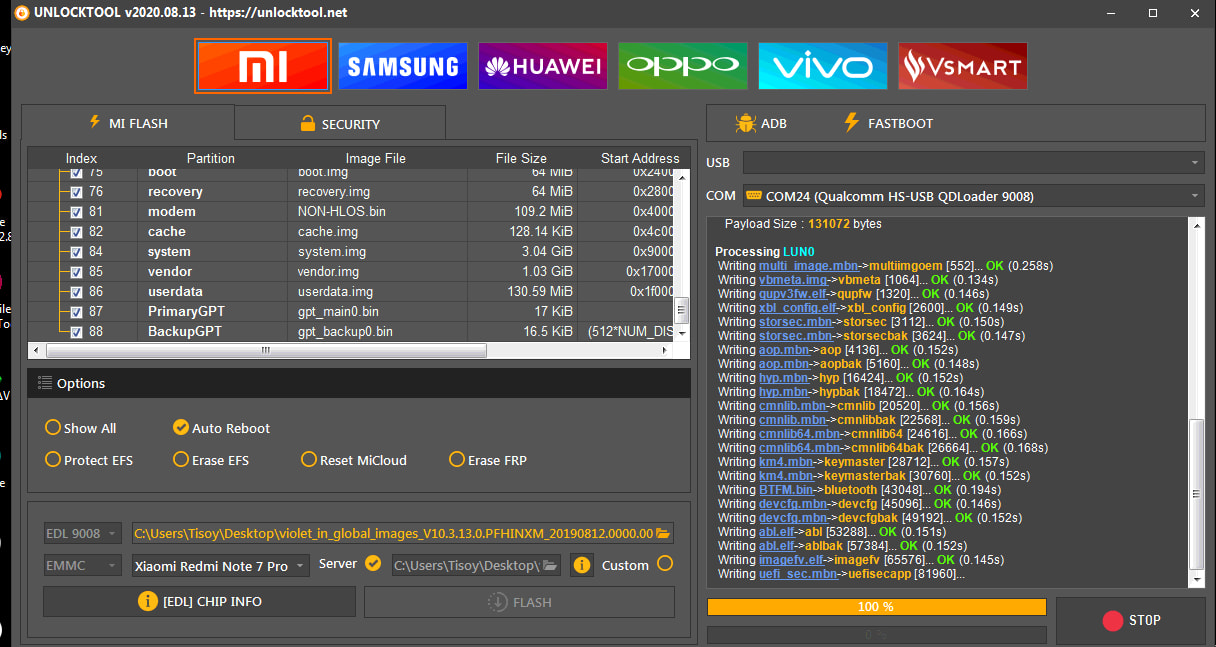The width and height of the screenshot is (1216, 647).
Task: Click the 100 % progress bar
Action: pyautogui.click(x=876, y=607)
